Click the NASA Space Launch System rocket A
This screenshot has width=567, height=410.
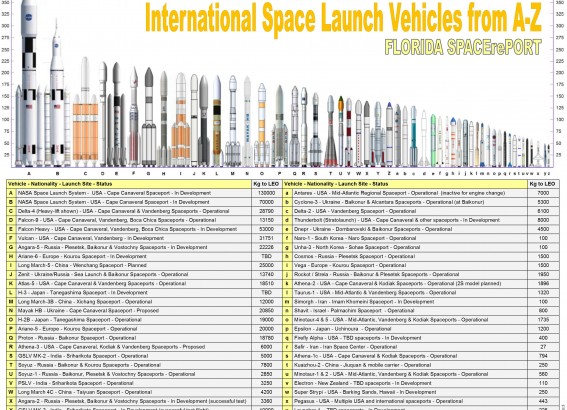pos(29,83)
